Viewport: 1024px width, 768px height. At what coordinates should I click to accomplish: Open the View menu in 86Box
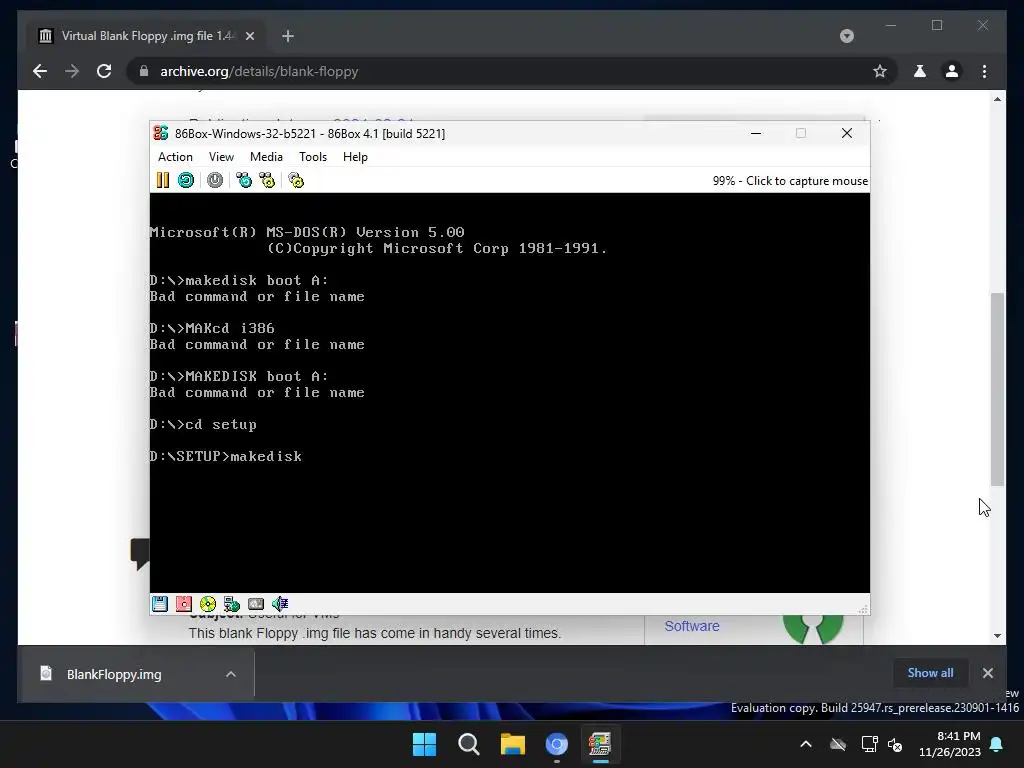[x=221, y=157]
